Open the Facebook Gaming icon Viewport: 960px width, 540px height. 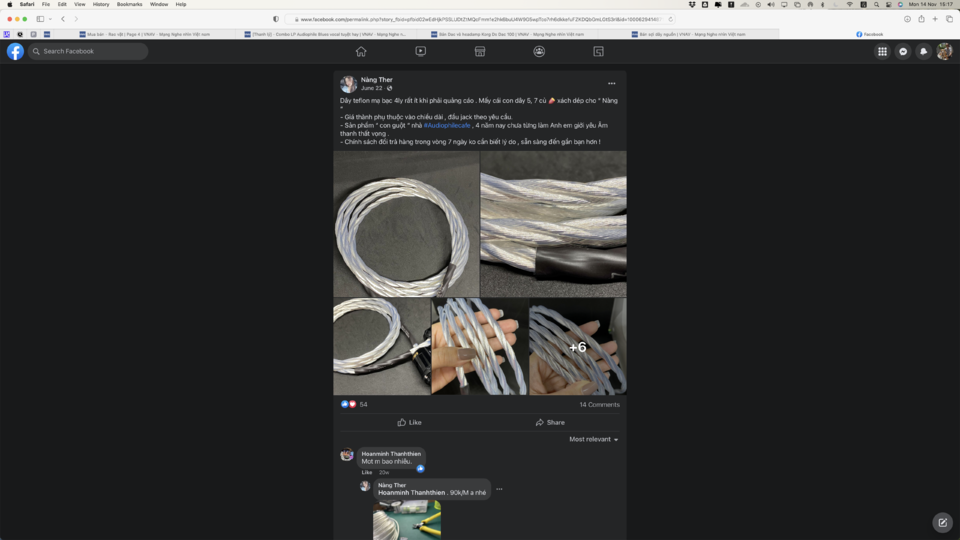(598, 51)
